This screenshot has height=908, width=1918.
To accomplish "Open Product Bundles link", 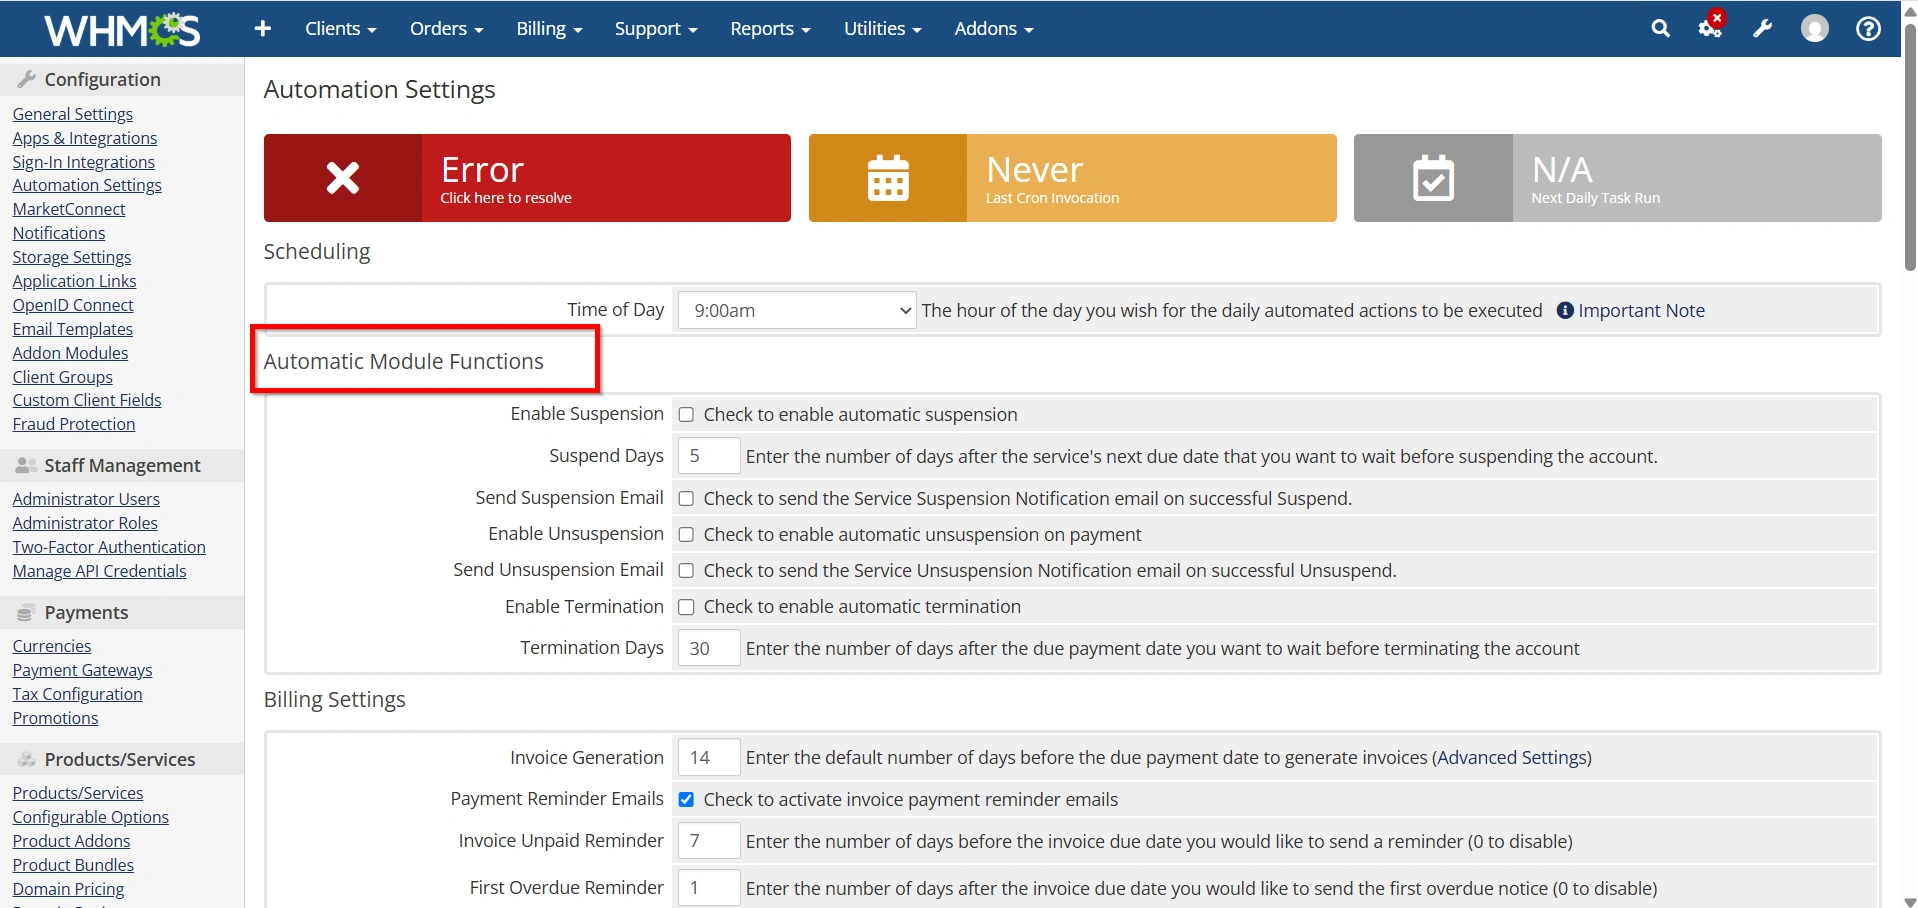I will pyautogui.click(x=73, y=865).
